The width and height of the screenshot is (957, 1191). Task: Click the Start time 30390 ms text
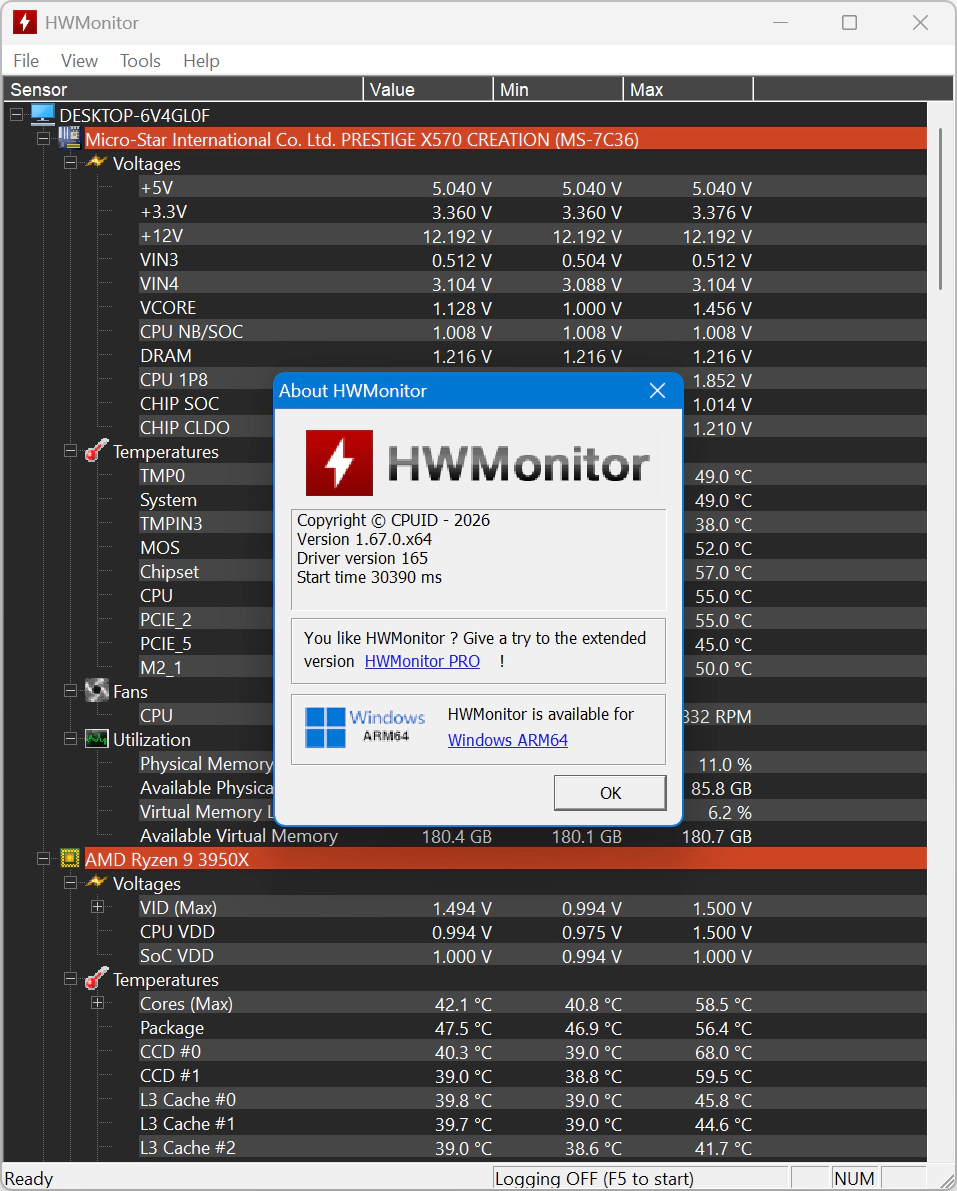[369, 577]
